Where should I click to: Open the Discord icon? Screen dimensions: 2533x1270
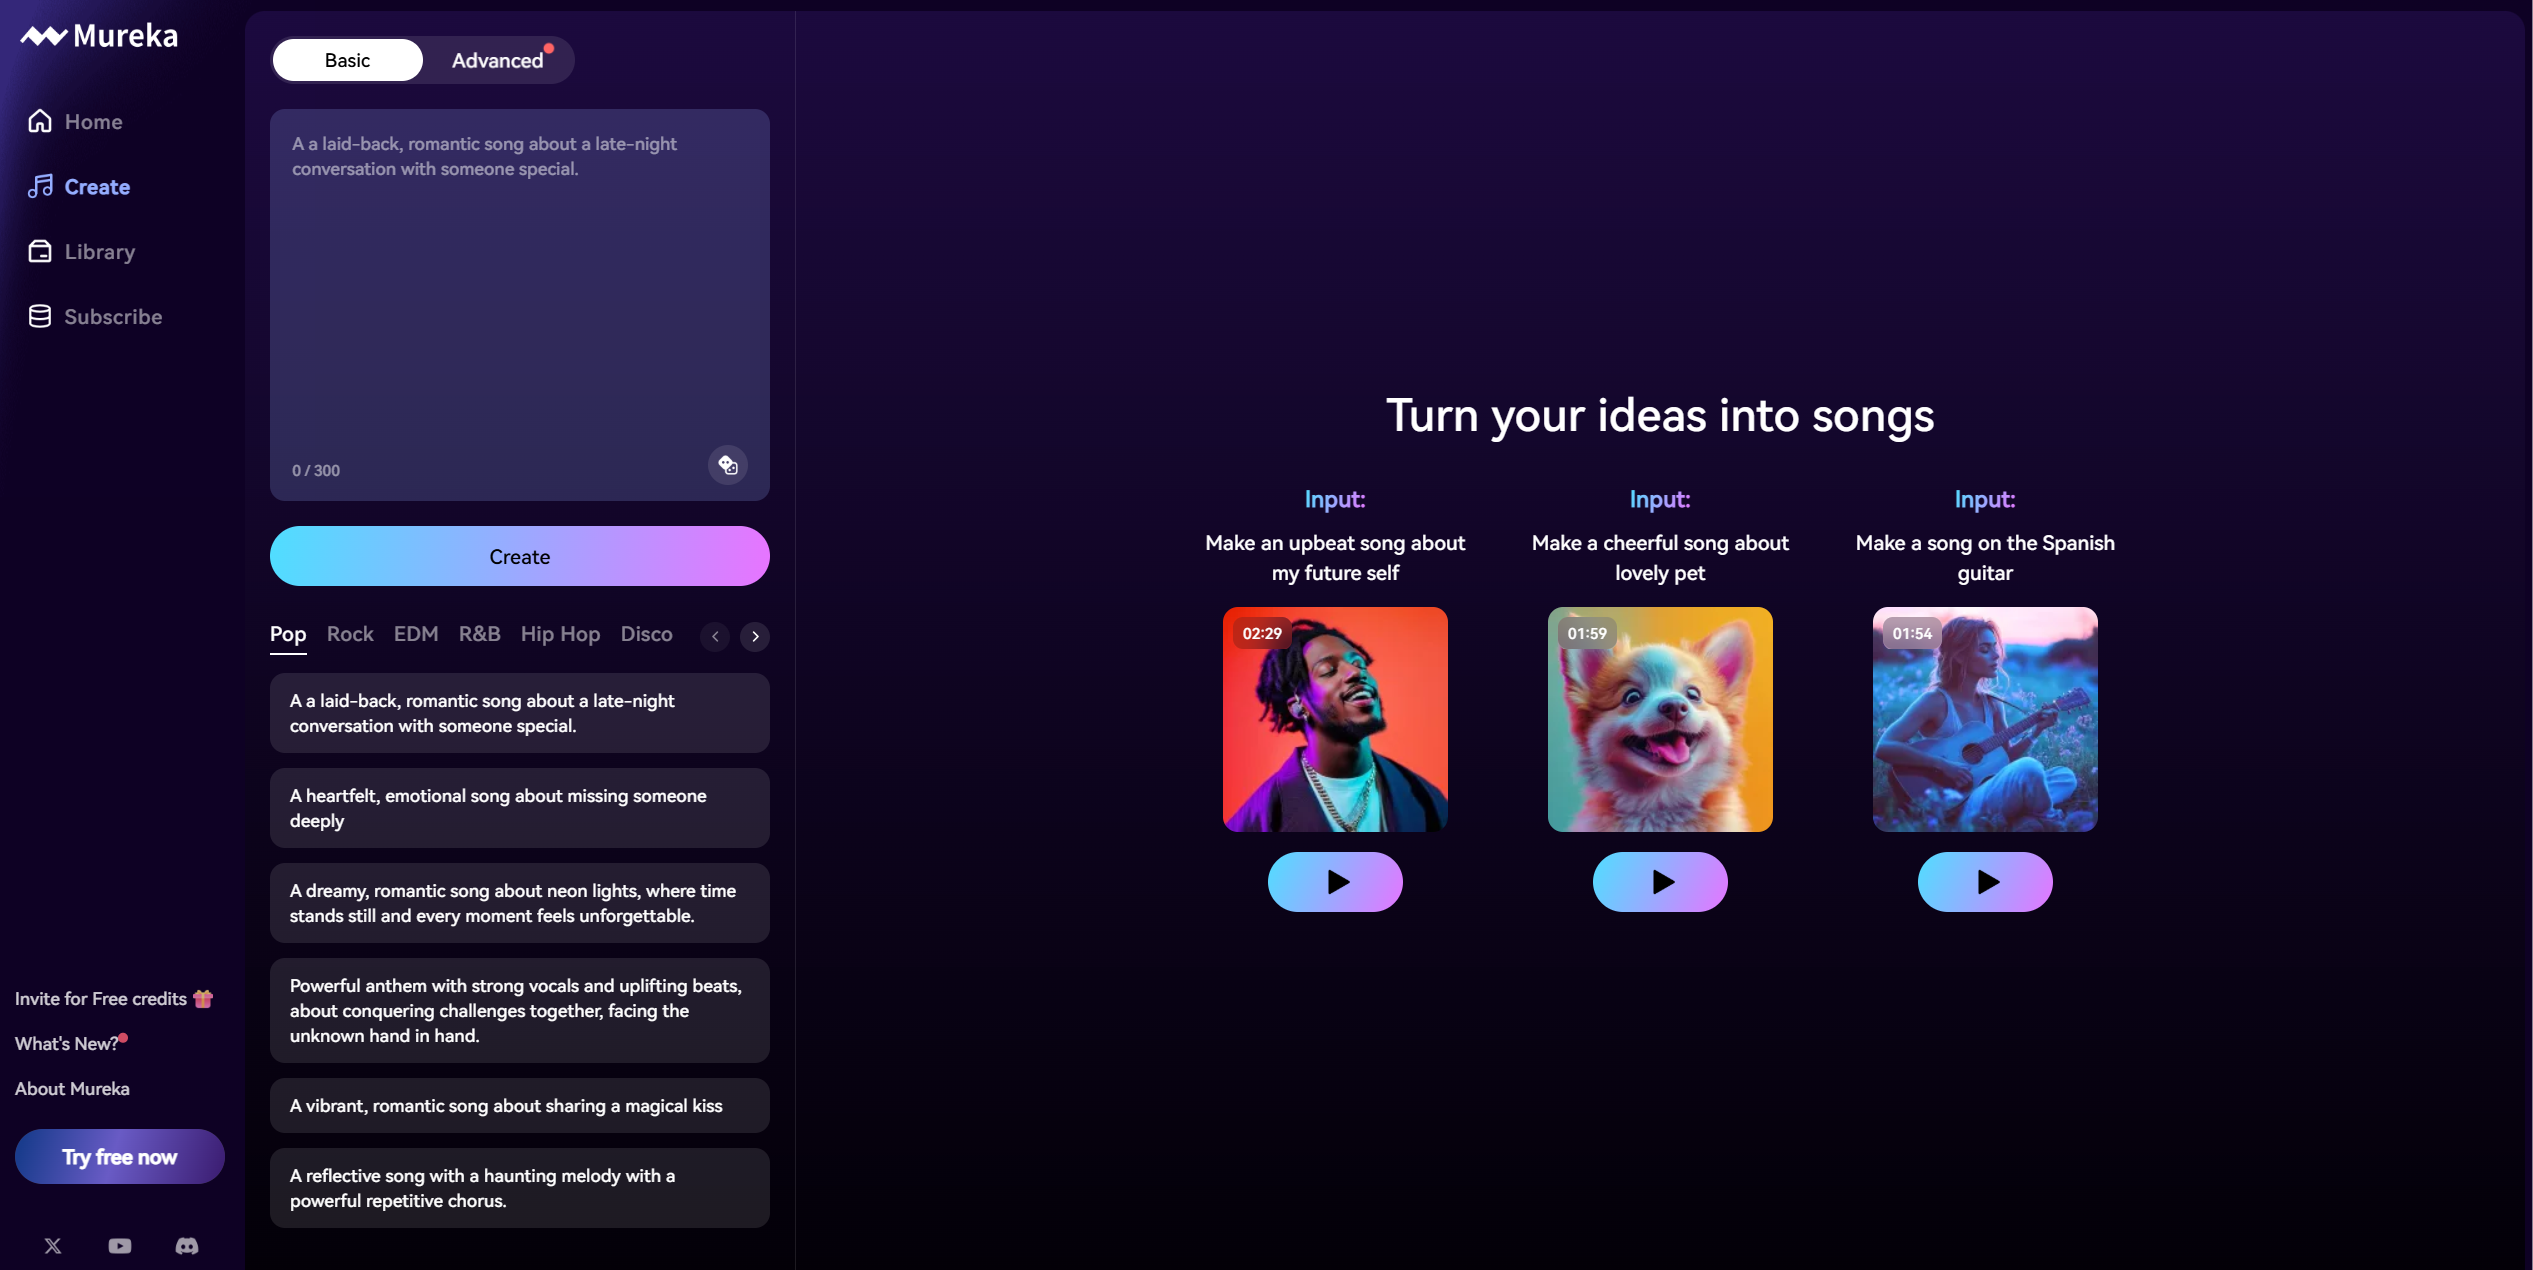pyautogui.click(x=187, y=1245)
